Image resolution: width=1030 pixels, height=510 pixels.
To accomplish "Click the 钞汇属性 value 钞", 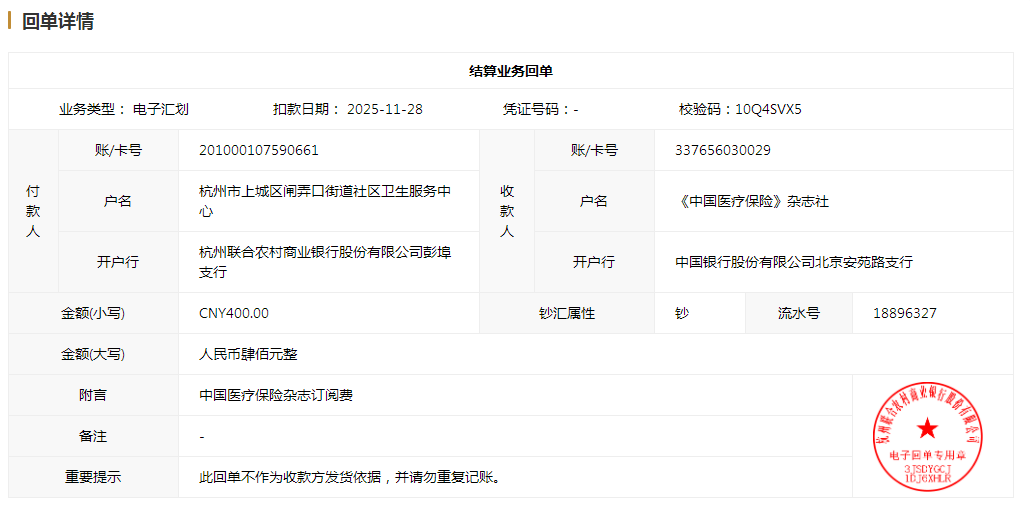I will tap(682, 313).
